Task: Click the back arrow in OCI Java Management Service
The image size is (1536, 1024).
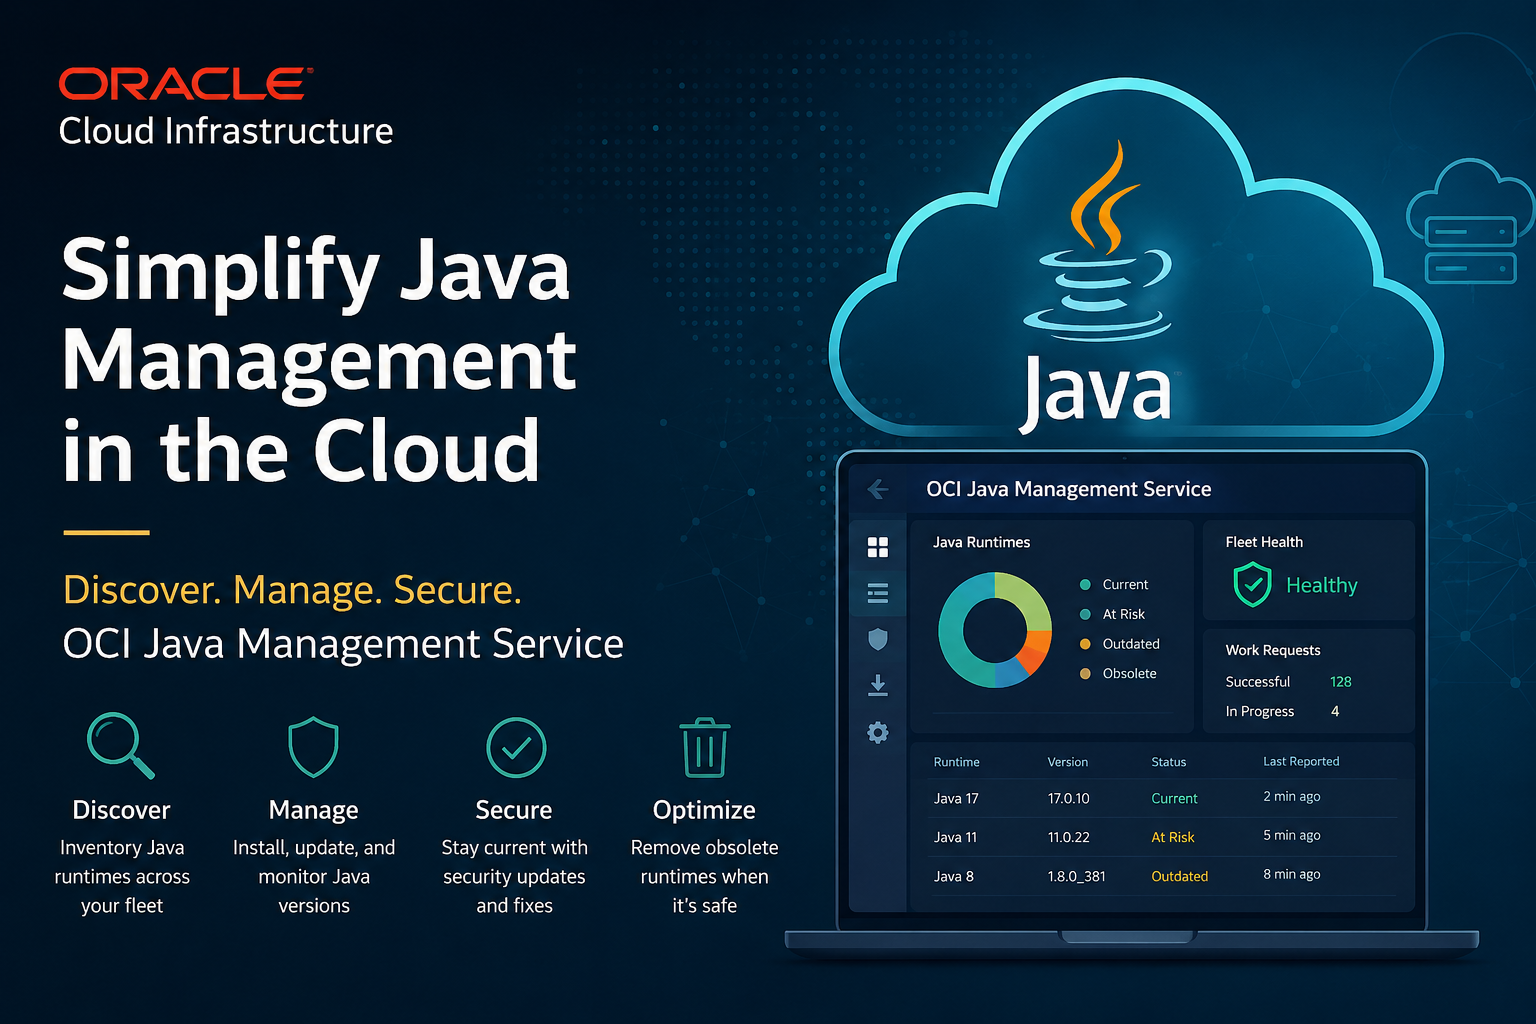Action: (878, 489)
